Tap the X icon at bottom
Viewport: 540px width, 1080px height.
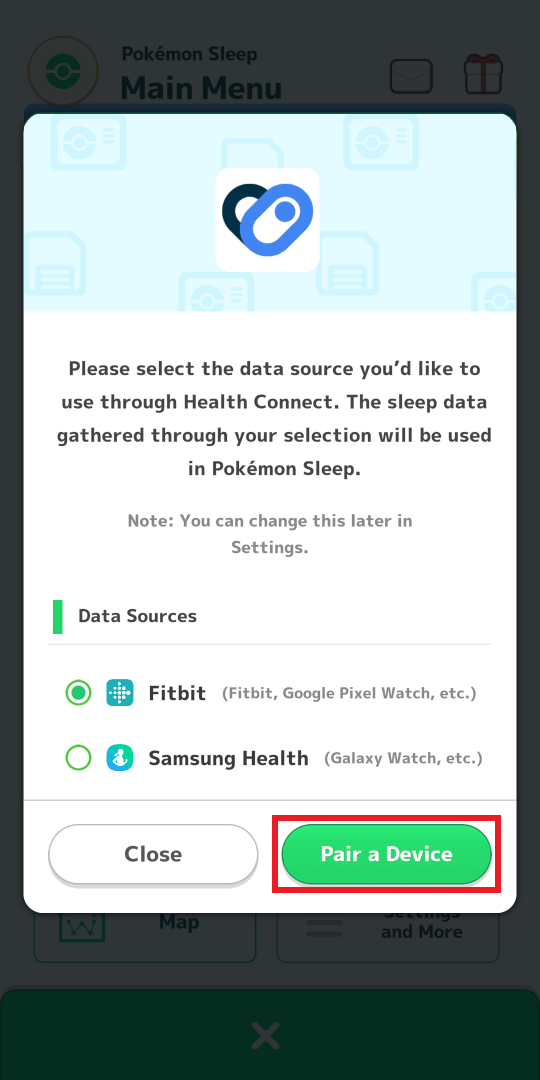[266, 1036]
